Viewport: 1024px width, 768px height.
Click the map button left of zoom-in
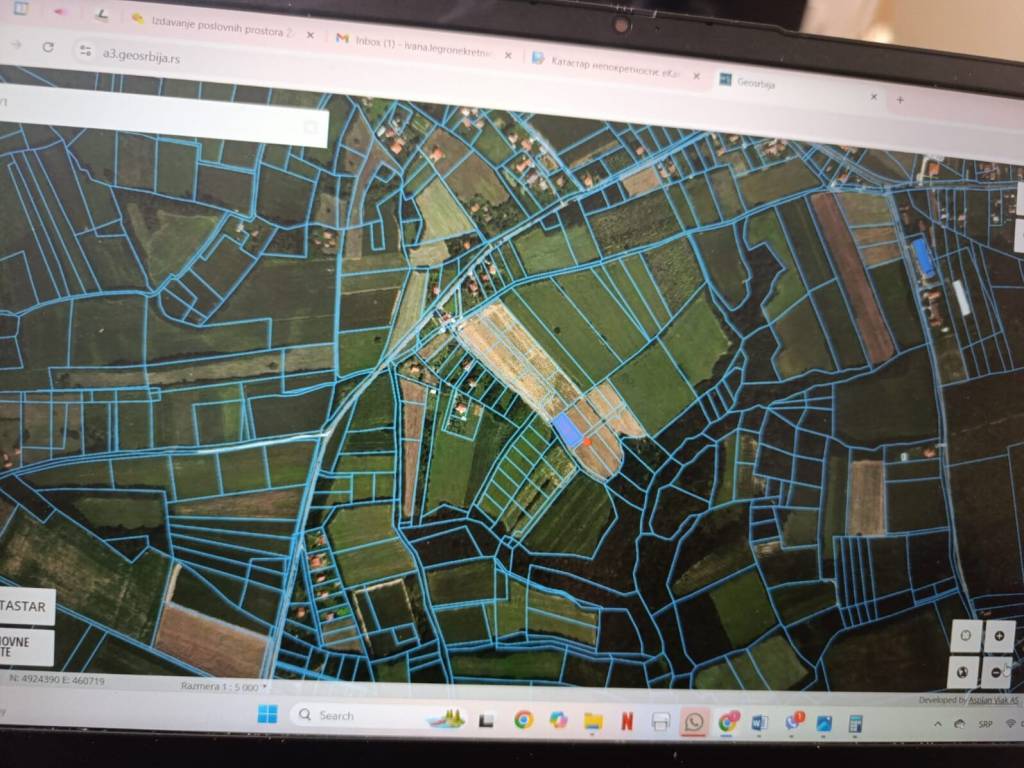click(966, 635)
